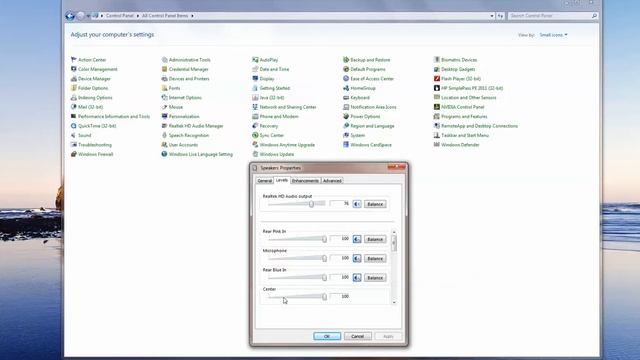Open the Java (32-bit) icon
Image resolution: width=640 pixels, height=360 pixels.
click(x=255, y=97)
